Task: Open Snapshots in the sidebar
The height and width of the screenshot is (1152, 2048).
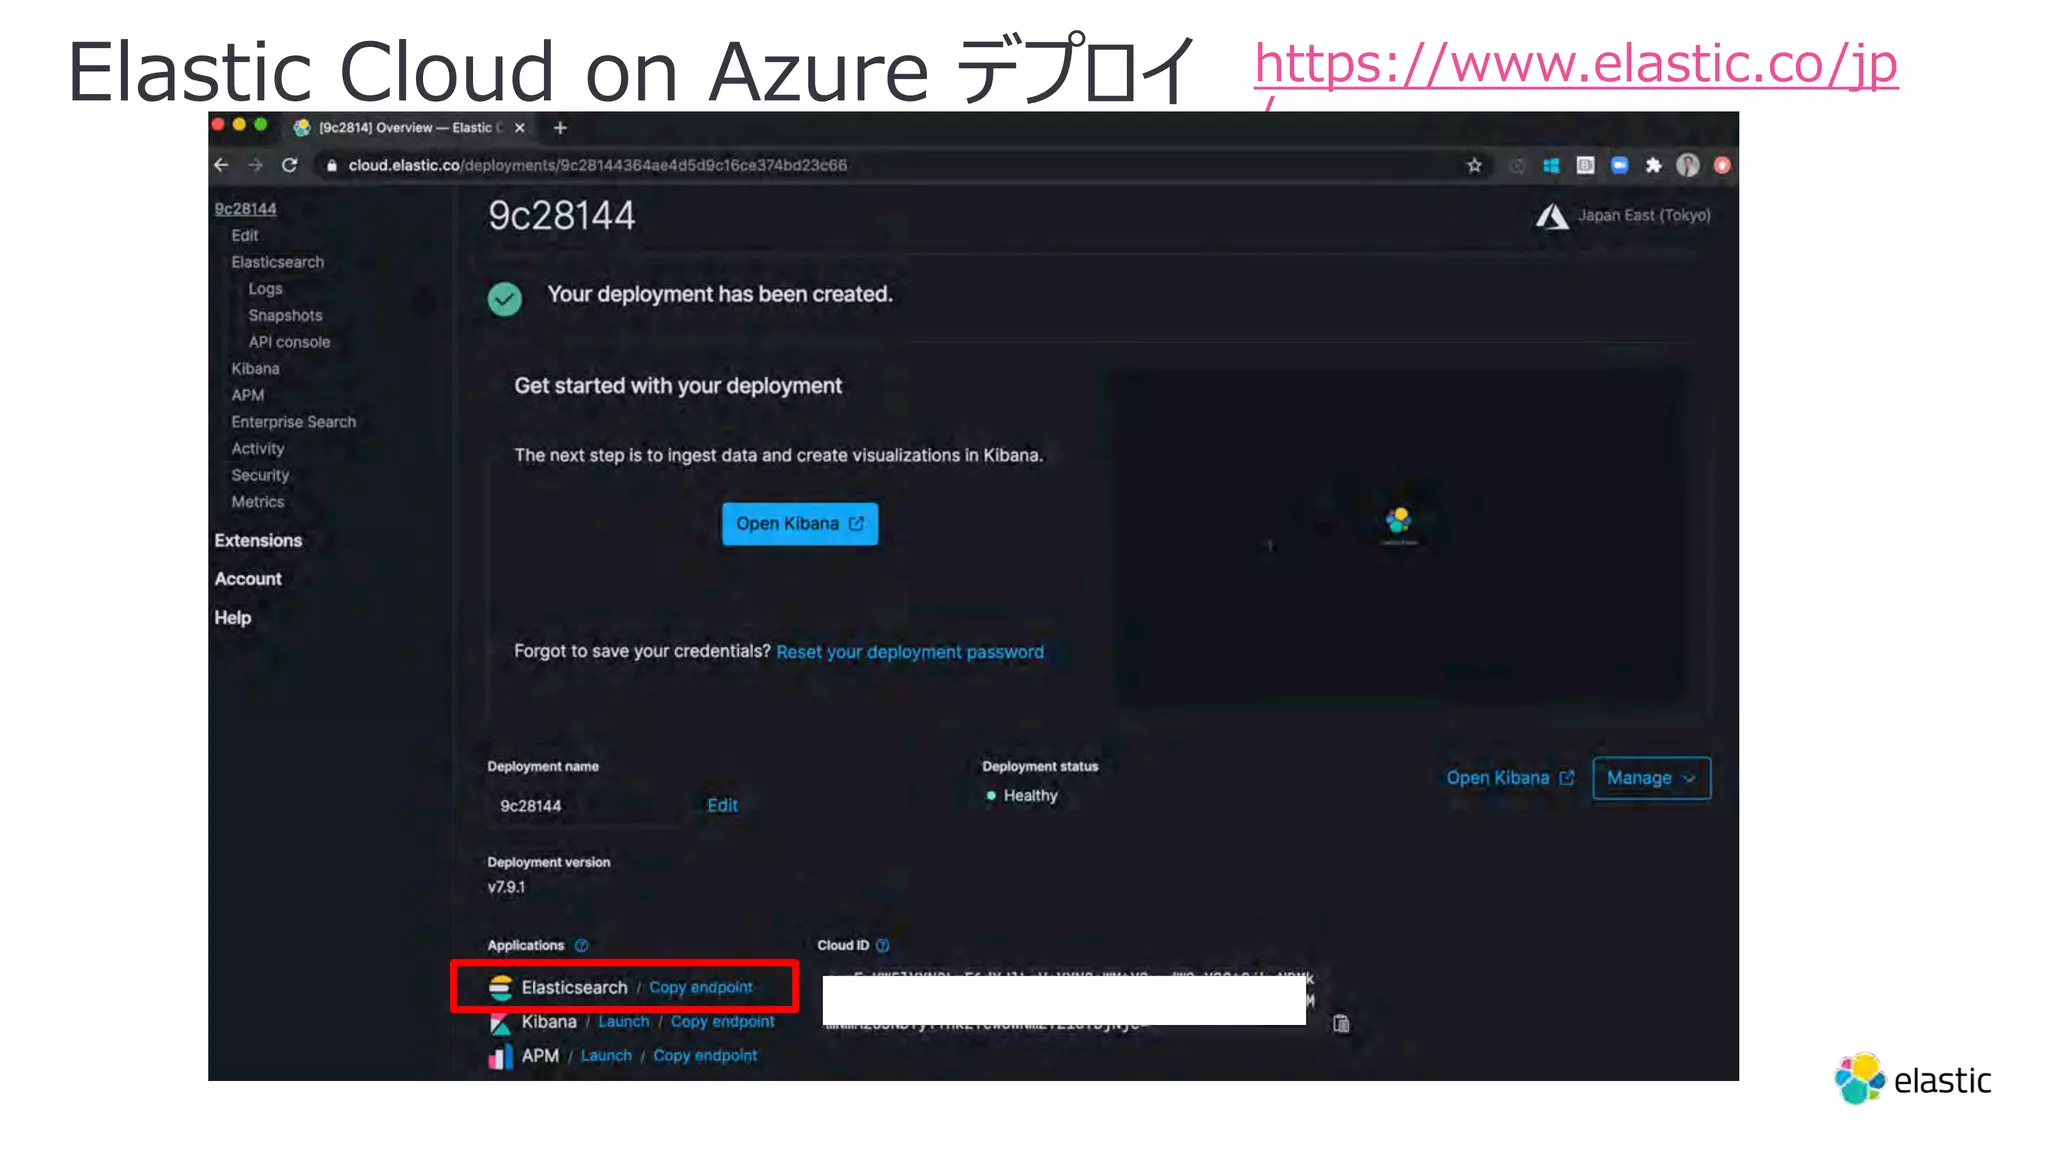Action: [286, 316]
